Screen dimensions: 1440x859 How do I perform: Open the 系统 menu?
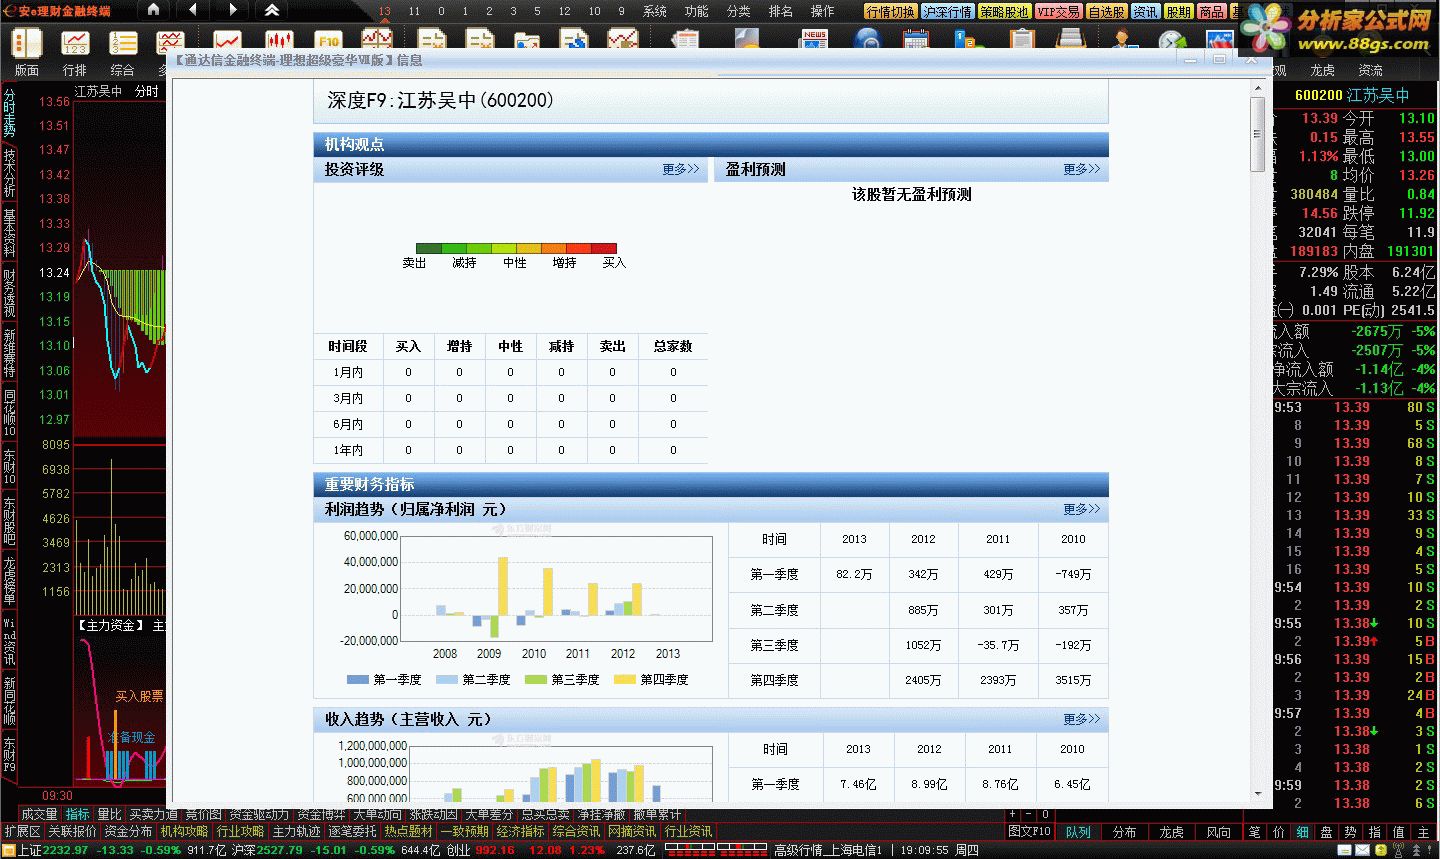tap(655, 11)
